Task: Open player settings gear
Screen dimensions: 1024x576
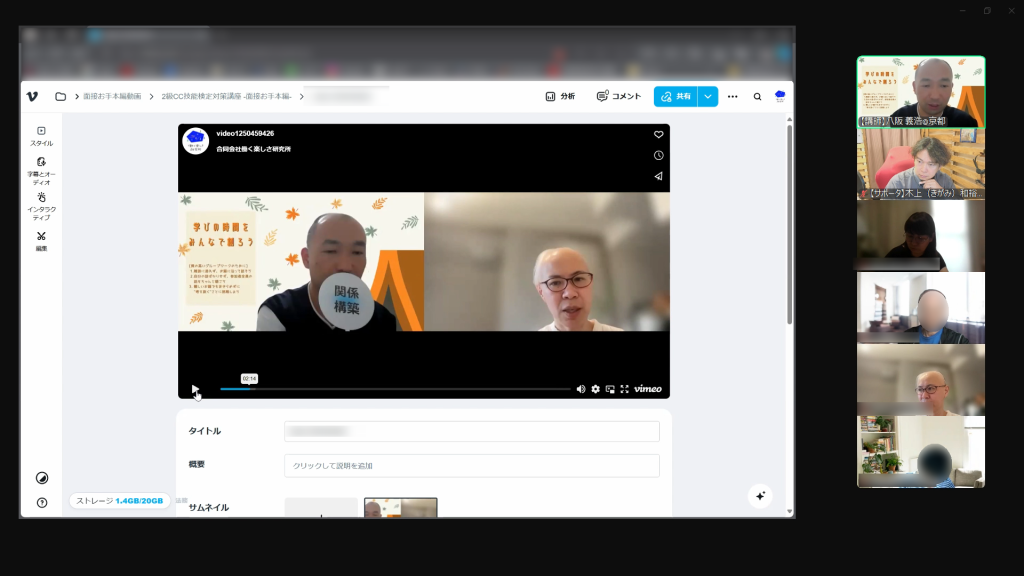Action: pos(596,389)
